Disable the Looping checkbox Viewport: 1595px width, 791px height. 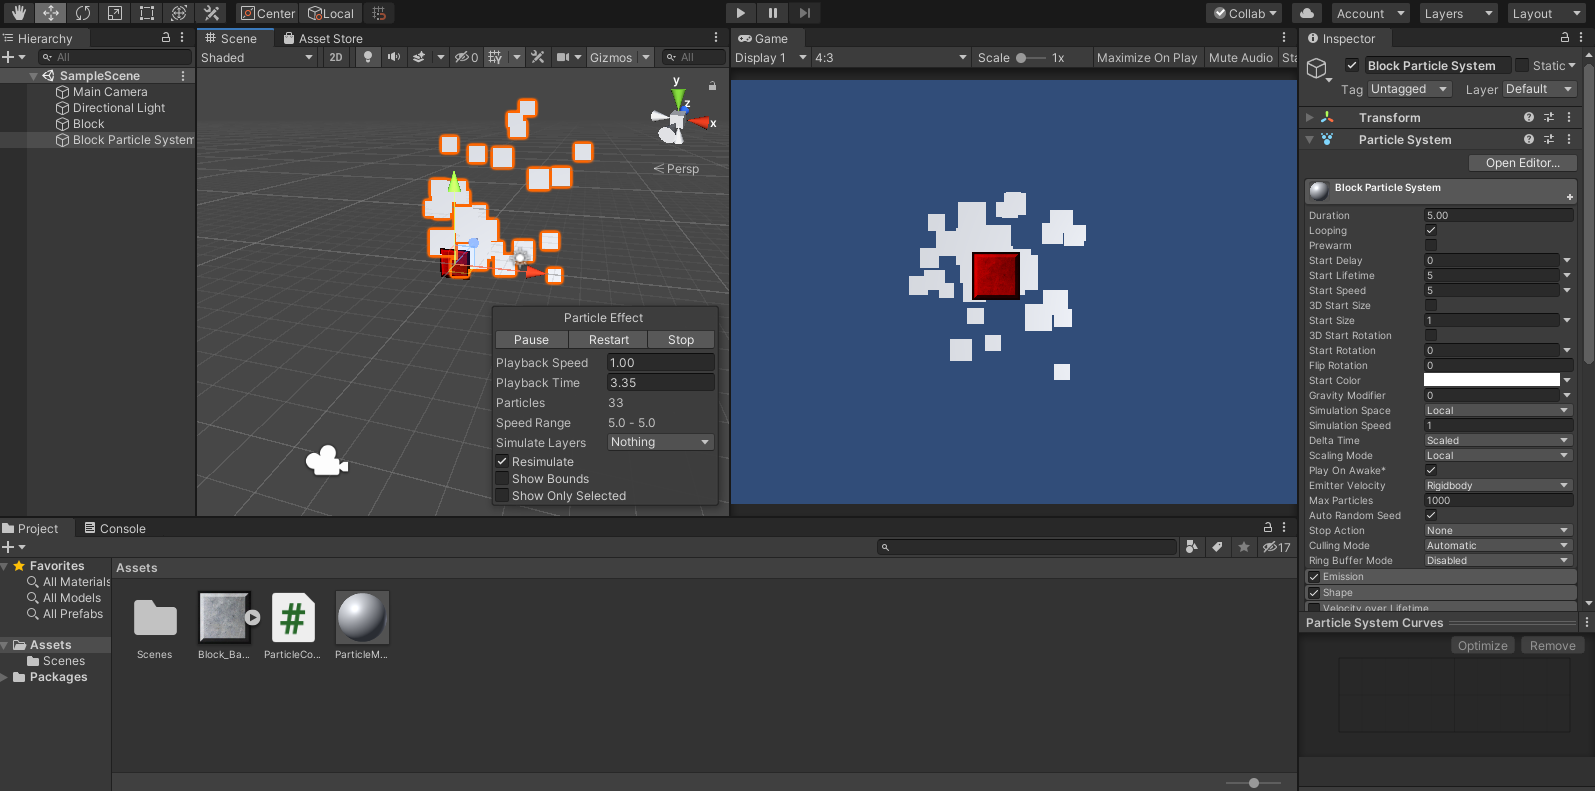(x=1431, y=230)
